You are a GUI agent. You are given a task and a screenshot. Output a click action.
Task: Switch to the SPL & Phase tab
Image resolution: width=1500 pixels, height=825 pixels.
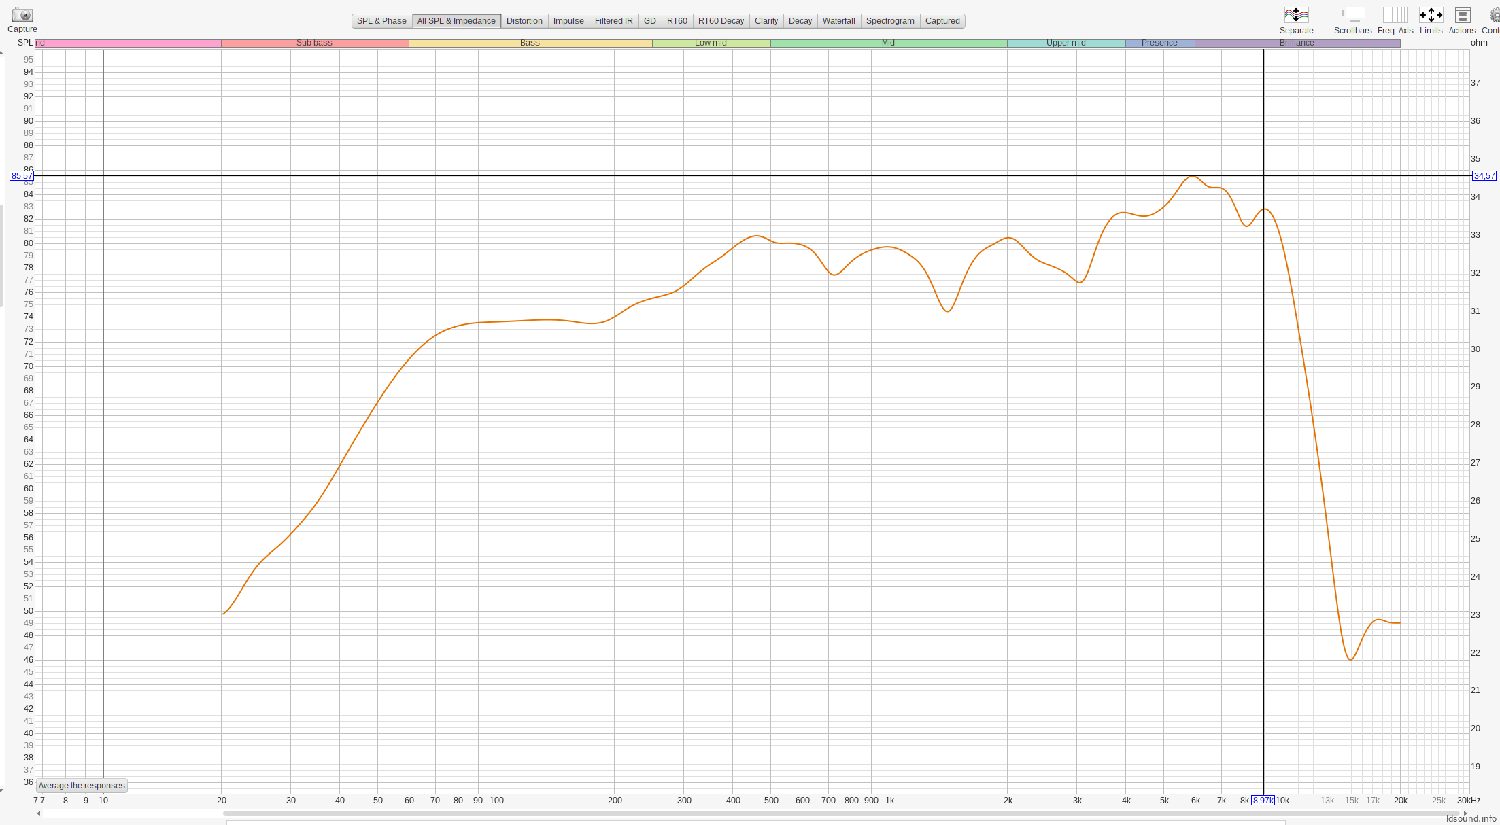(382, 21)
